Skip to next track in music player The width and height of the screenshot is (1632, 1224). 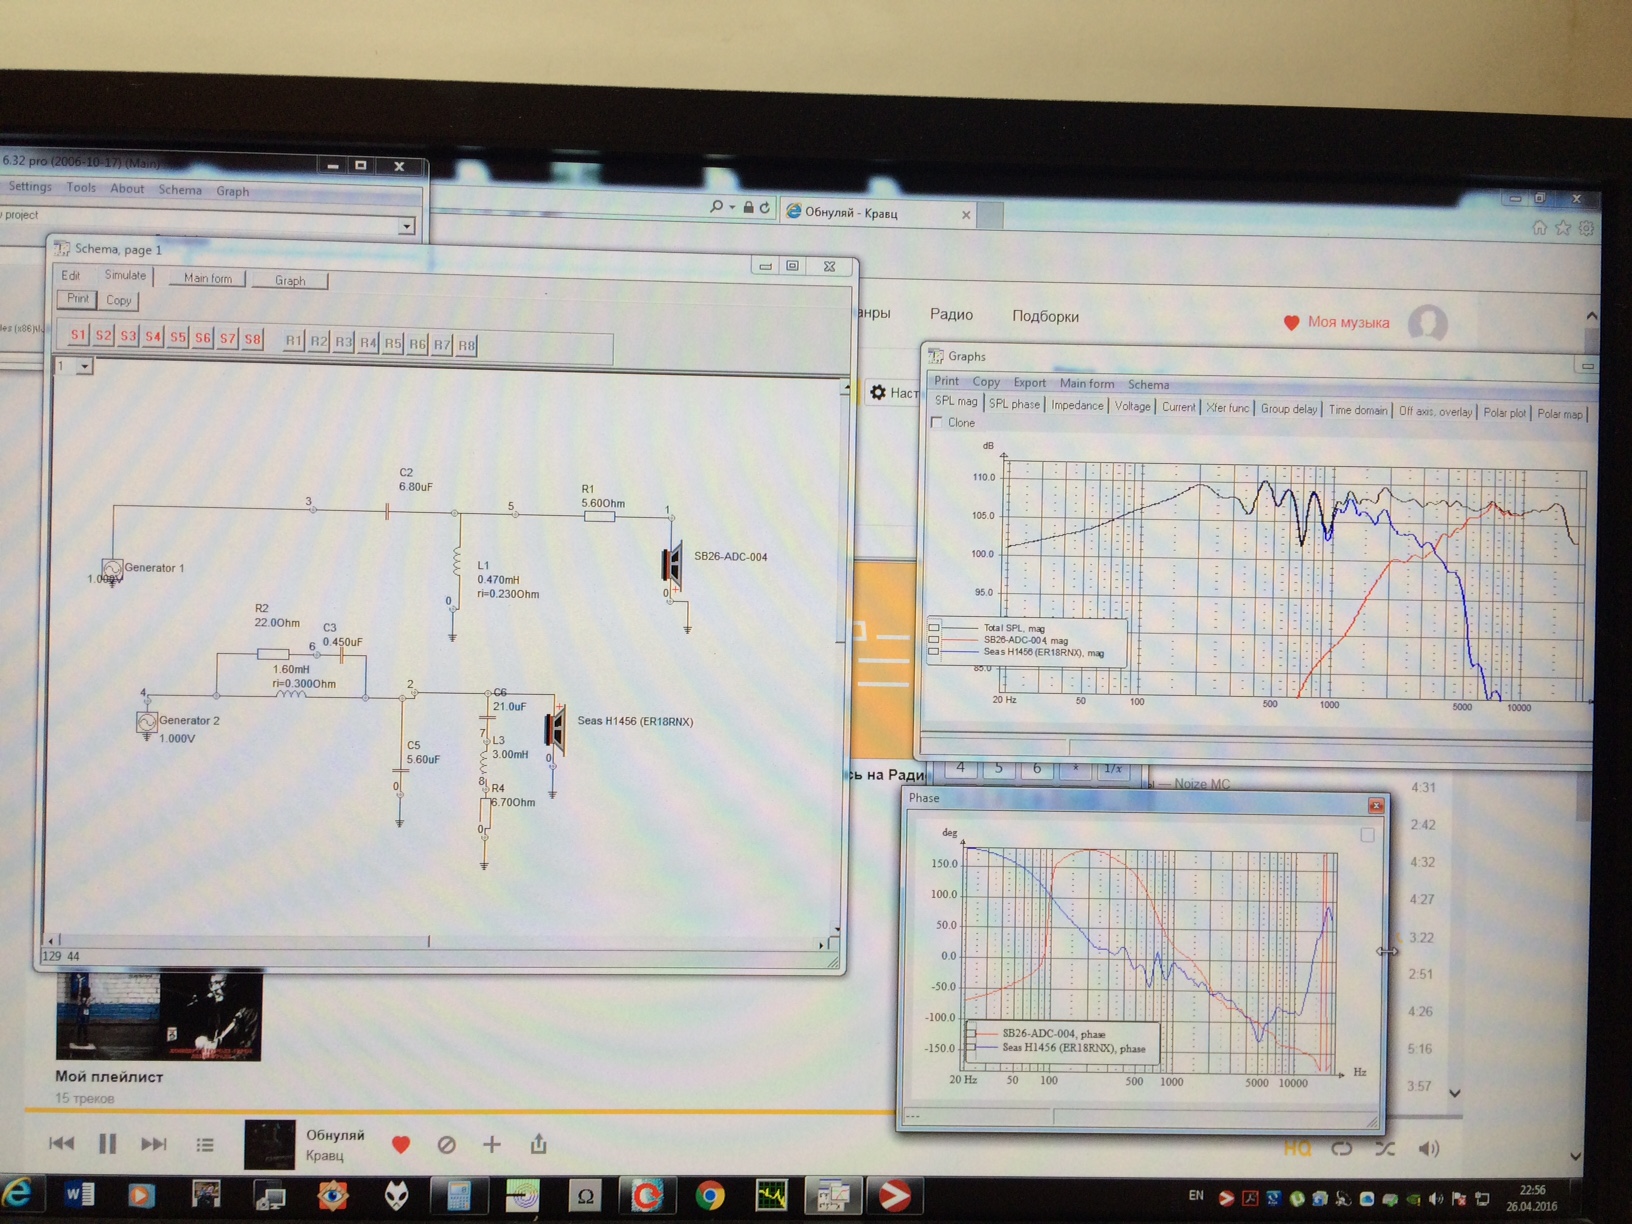[x=153, y=1143]
